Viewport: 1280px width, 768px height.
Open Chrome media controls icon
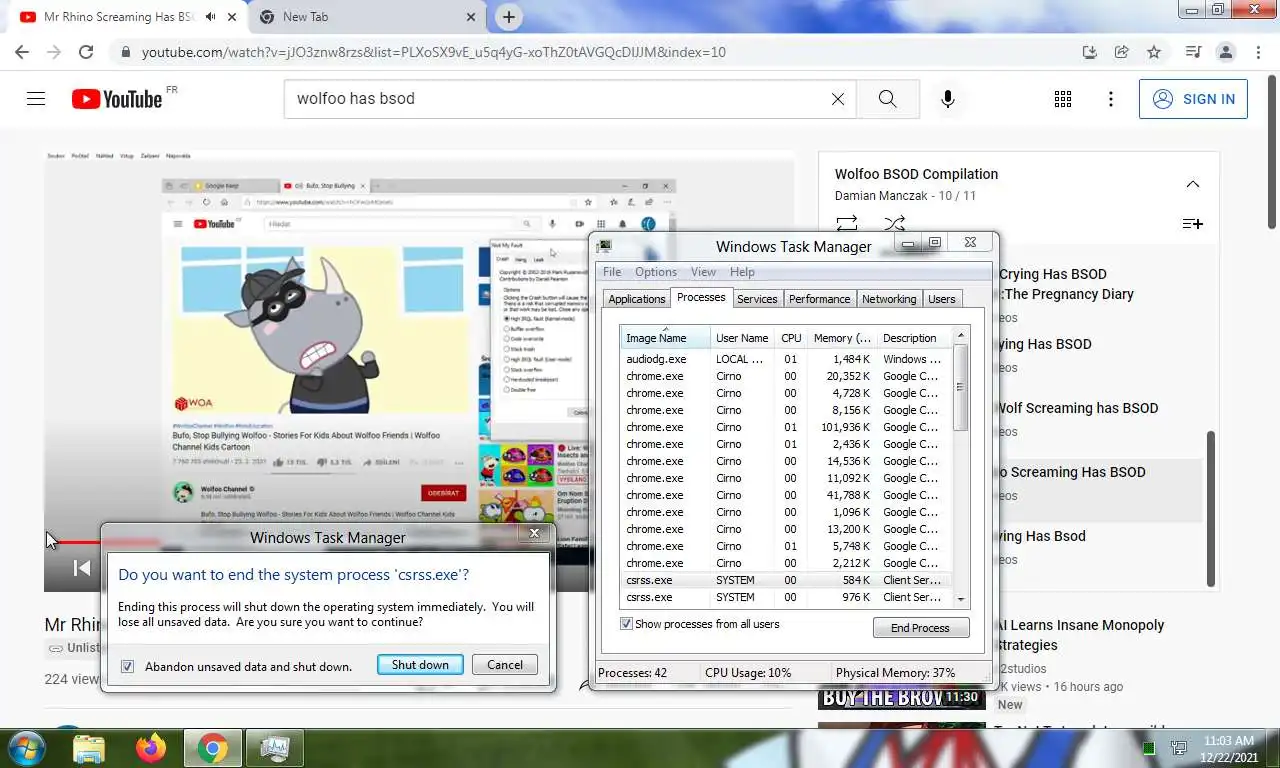coord(1193,52)
